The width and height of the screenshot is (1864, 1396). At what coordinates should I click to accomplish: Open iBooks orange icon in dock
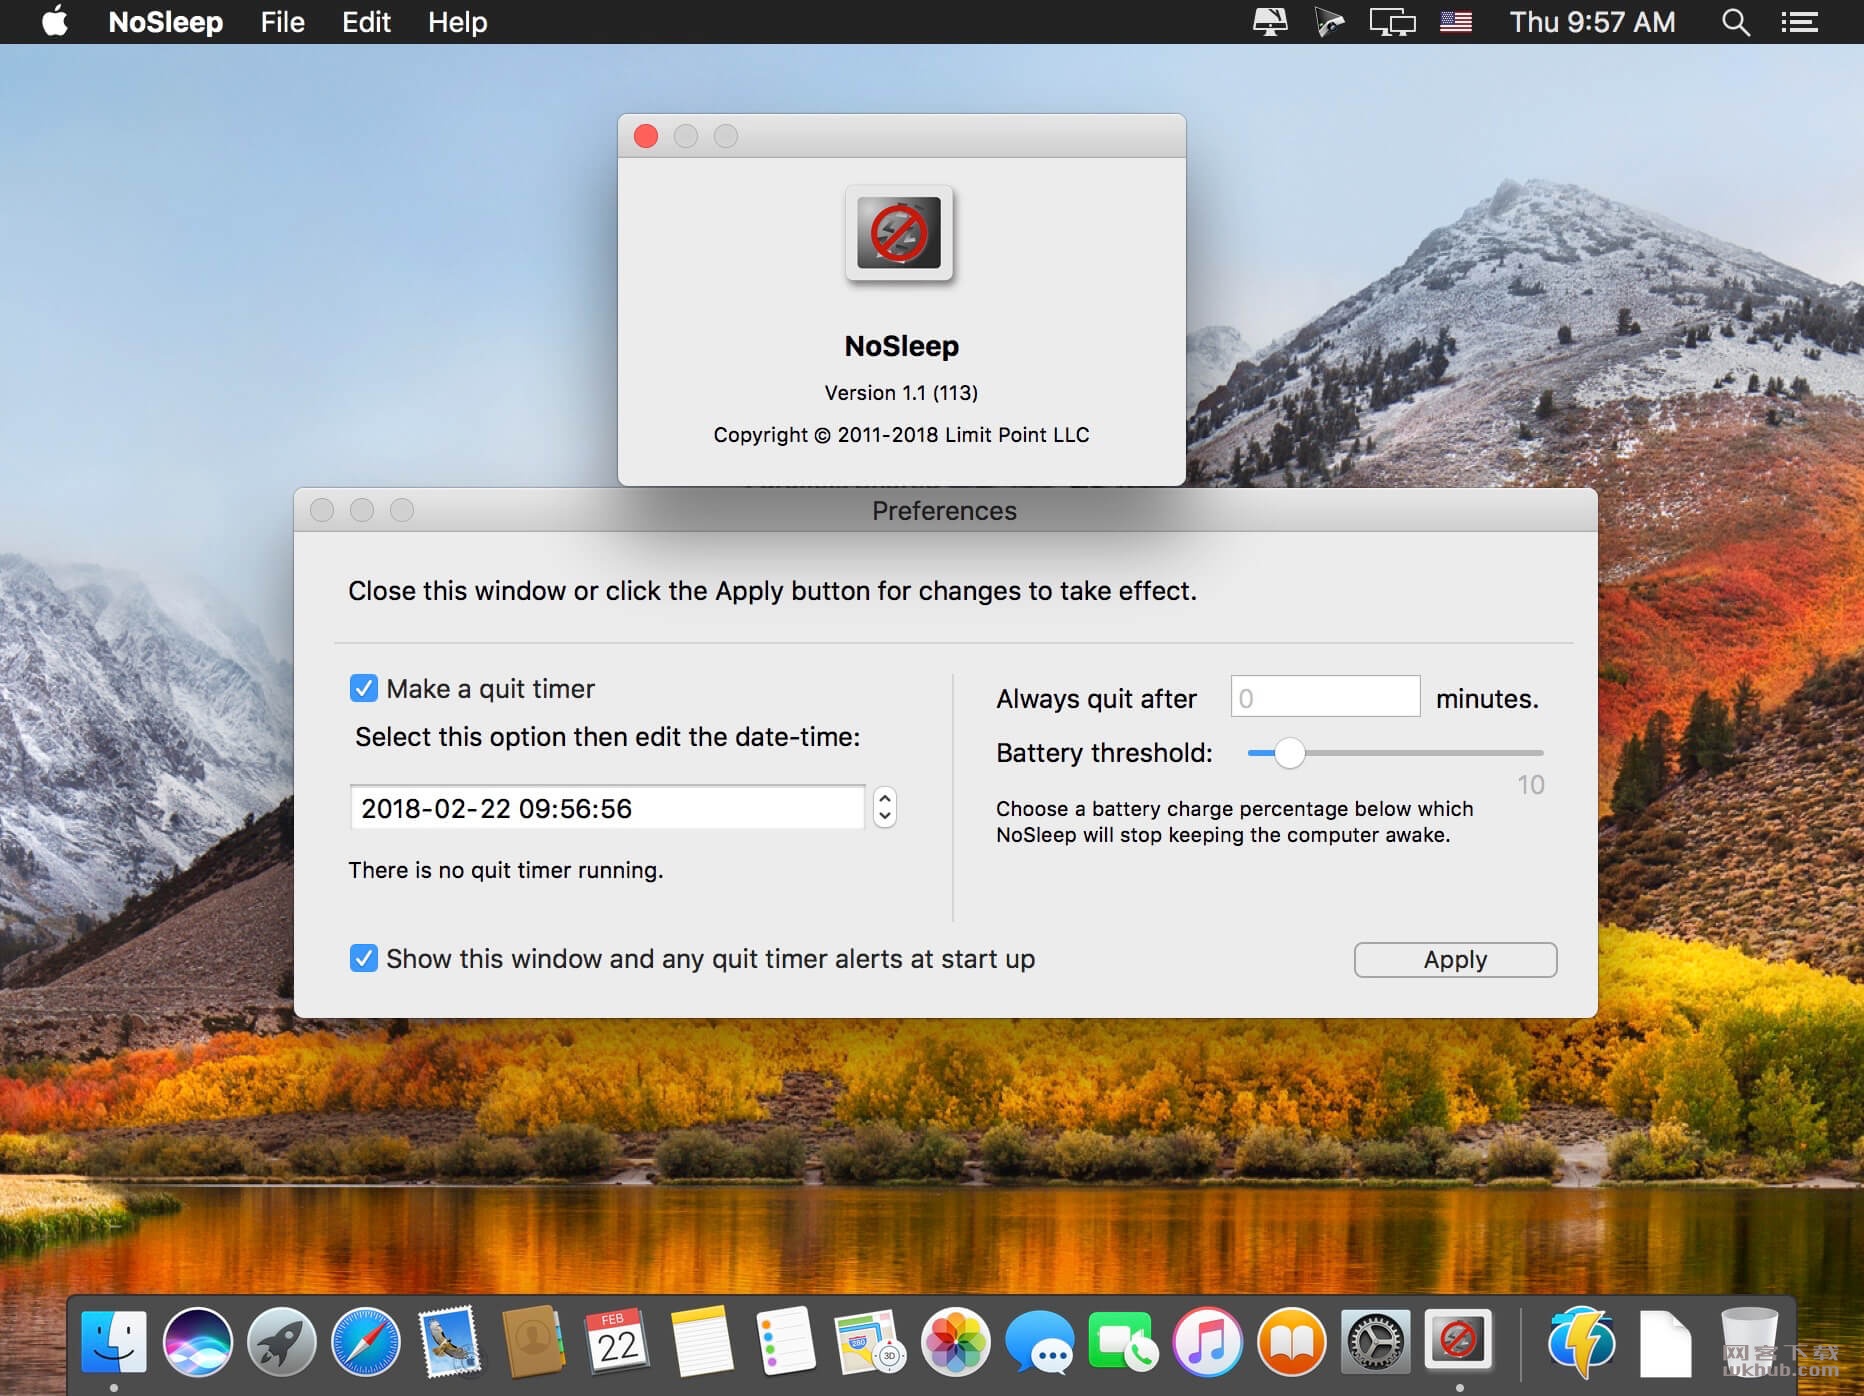point(1291,1342)
